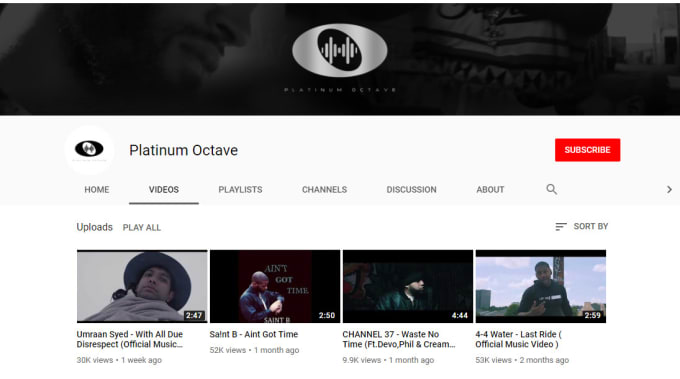680x379 pixels.
Task: Click the Ain't Got Time thumbnail
Action: coord(275,286)
